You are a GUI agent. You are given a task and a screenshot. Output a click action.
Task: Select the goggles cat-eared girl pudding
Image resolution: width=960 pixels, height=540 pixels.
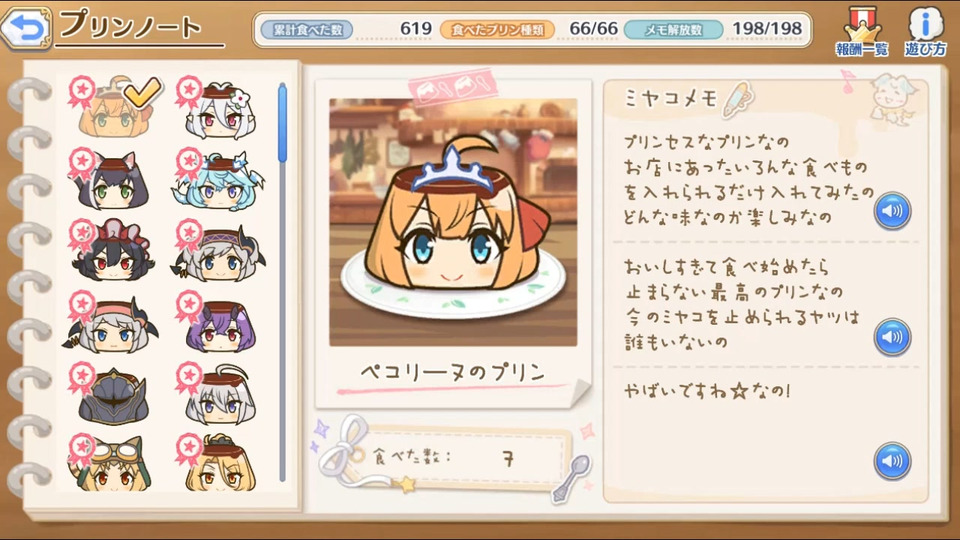click(112, 463)
